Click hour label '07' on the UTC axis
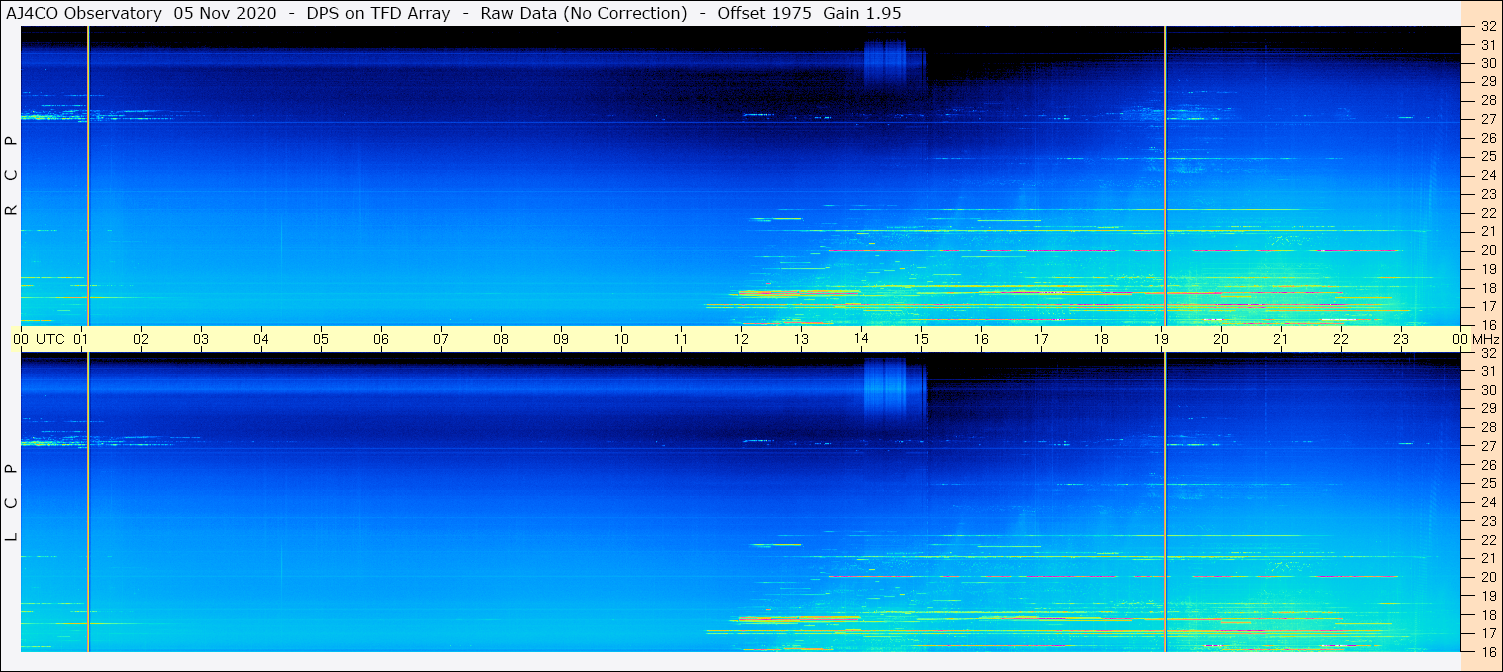Image resolution: width=1503 pixels, height=672 pixels. [x=441, y=339]
